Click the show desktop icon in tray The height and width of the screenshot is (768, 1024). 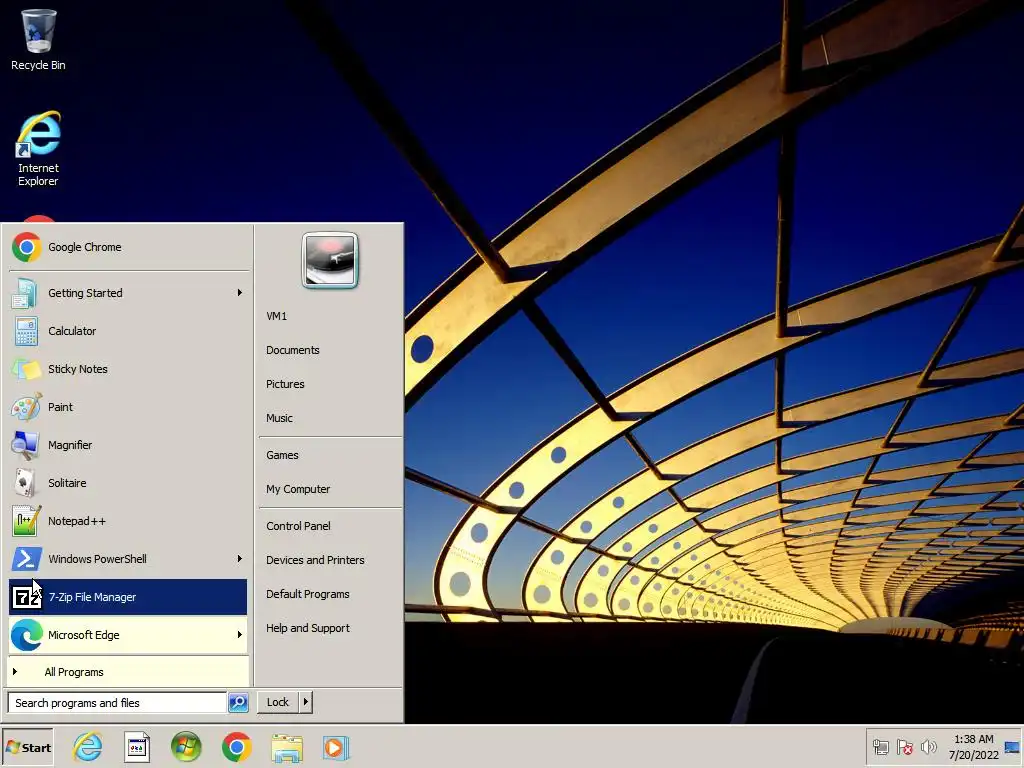(1012, 747)
